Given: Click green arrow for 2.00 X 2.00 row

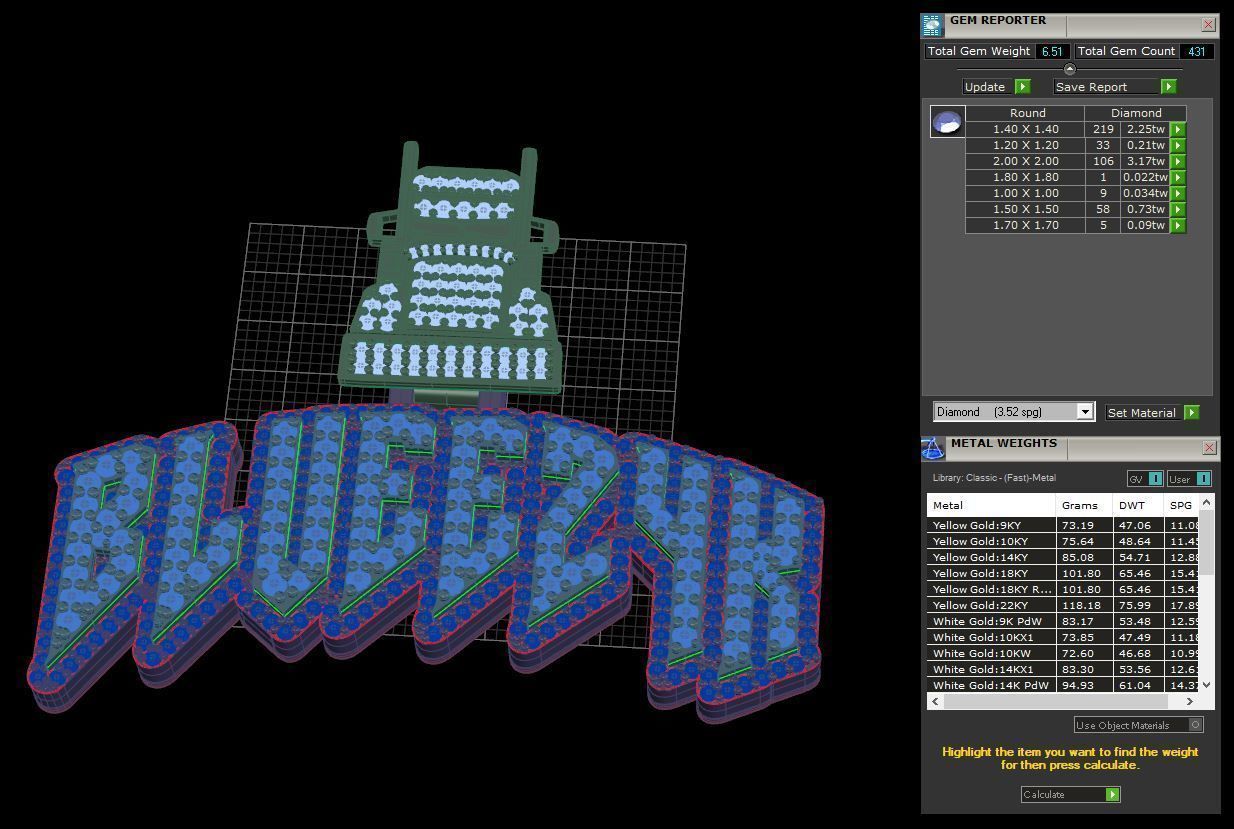Looking at the screenshot, I should [1178, 161].
